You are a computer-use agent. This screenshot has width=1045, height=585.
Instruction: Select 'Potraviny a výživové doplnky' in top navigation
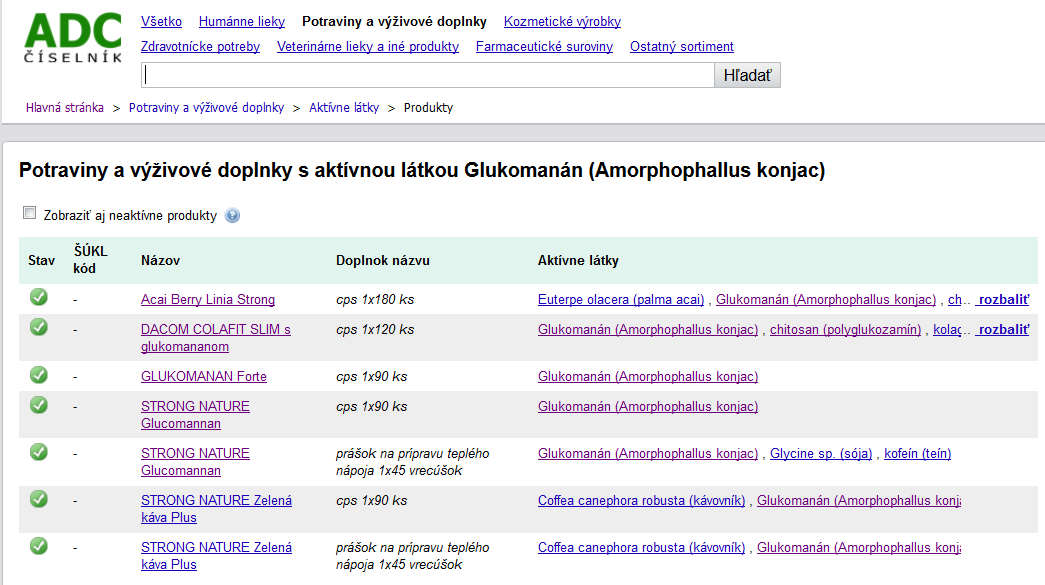pyautogui.click(x=395, y=21)
